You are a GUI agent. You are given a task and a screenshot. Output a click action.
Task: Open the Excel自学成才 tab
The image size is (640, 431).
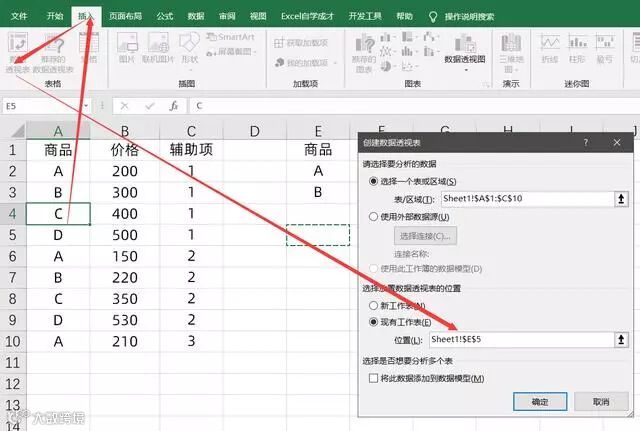pos(307,16)
